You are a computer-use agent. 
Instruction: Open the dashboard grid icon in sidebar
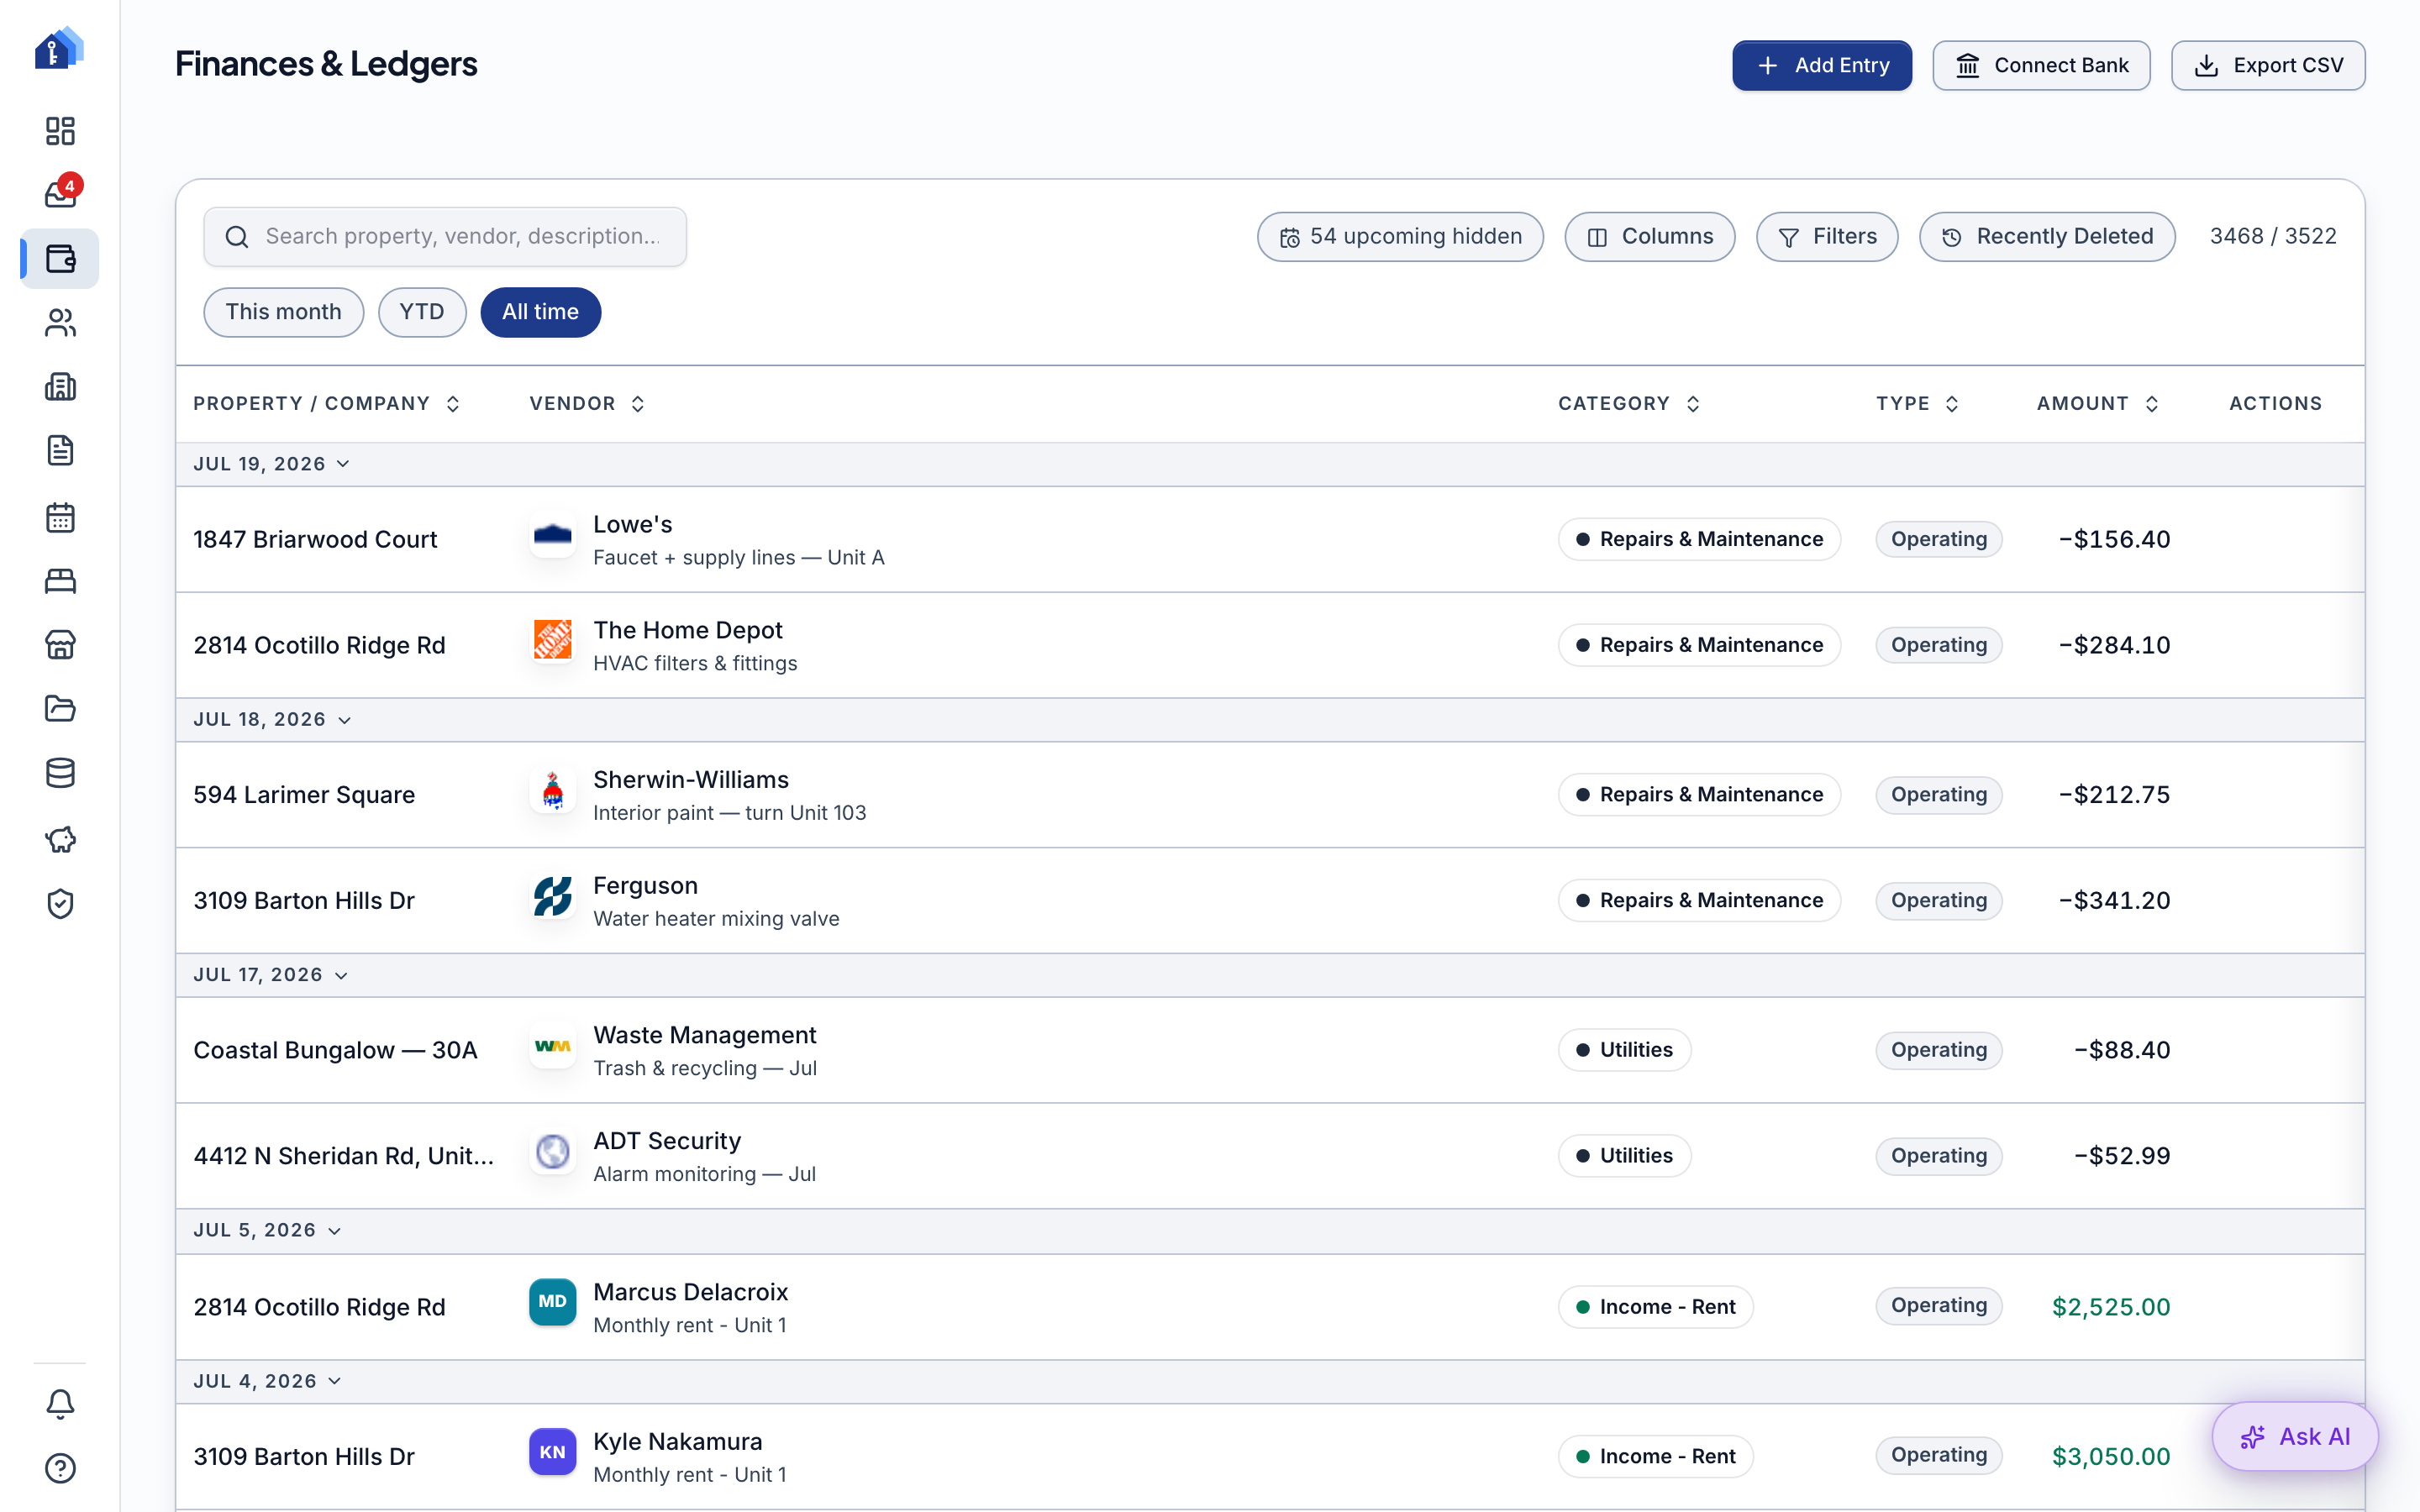60,131
